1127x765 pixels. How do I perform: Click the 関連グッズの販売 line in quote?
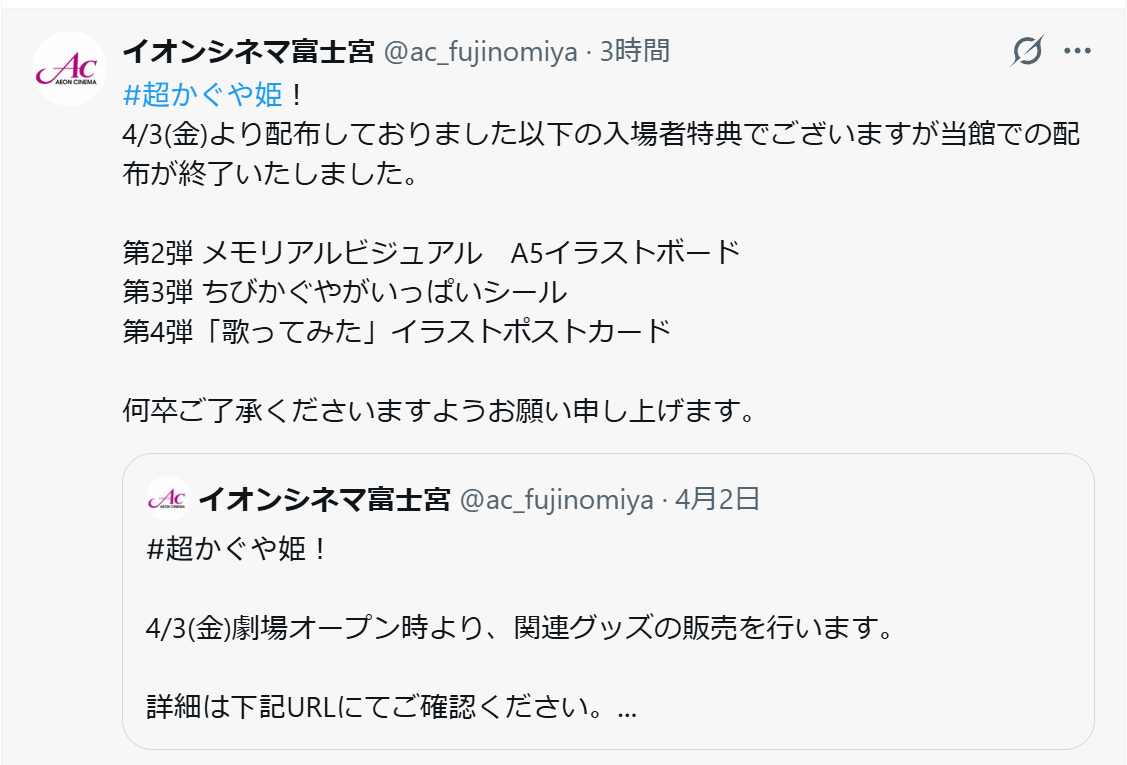tap(518, 629)
